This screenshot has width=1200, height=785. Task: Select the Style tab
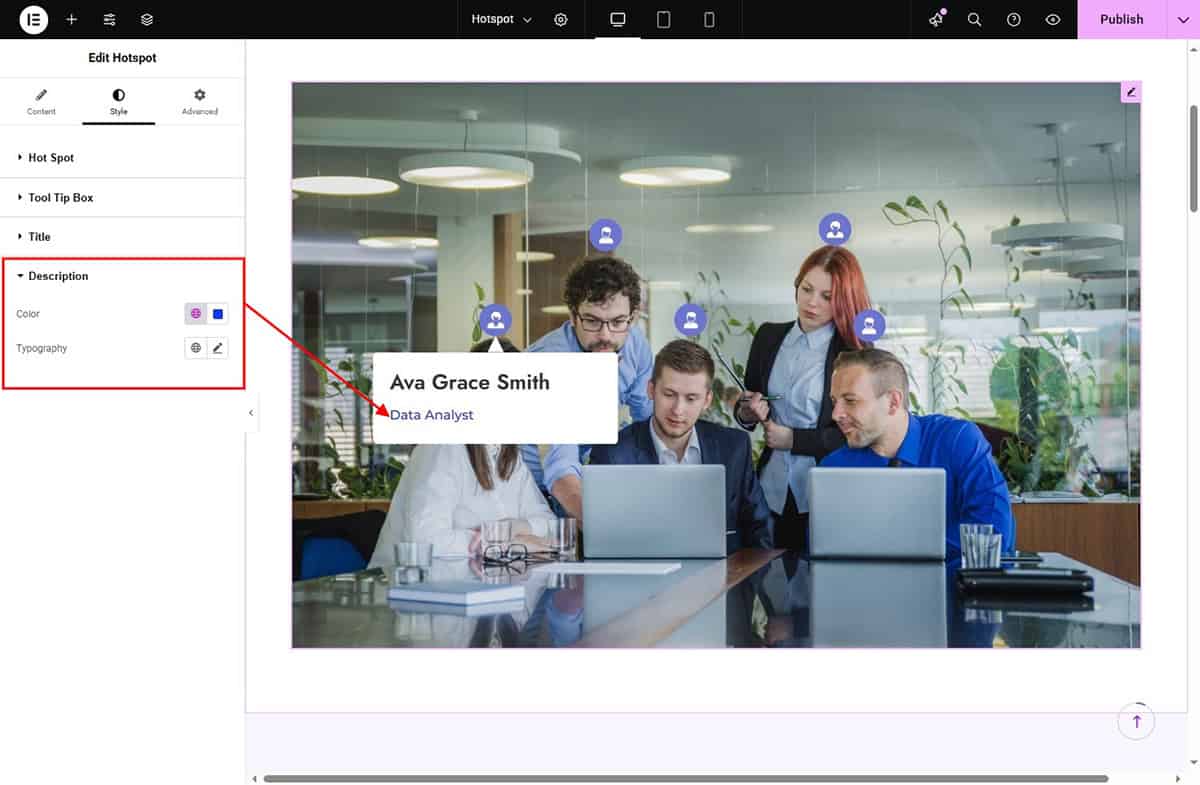[119, 102]
